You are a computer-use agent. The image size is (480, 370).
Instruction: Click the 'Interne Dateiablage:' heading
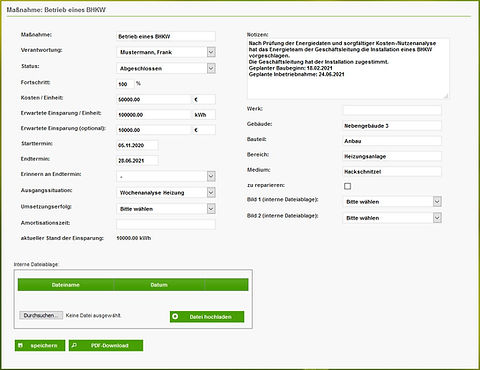pos(36,264)
